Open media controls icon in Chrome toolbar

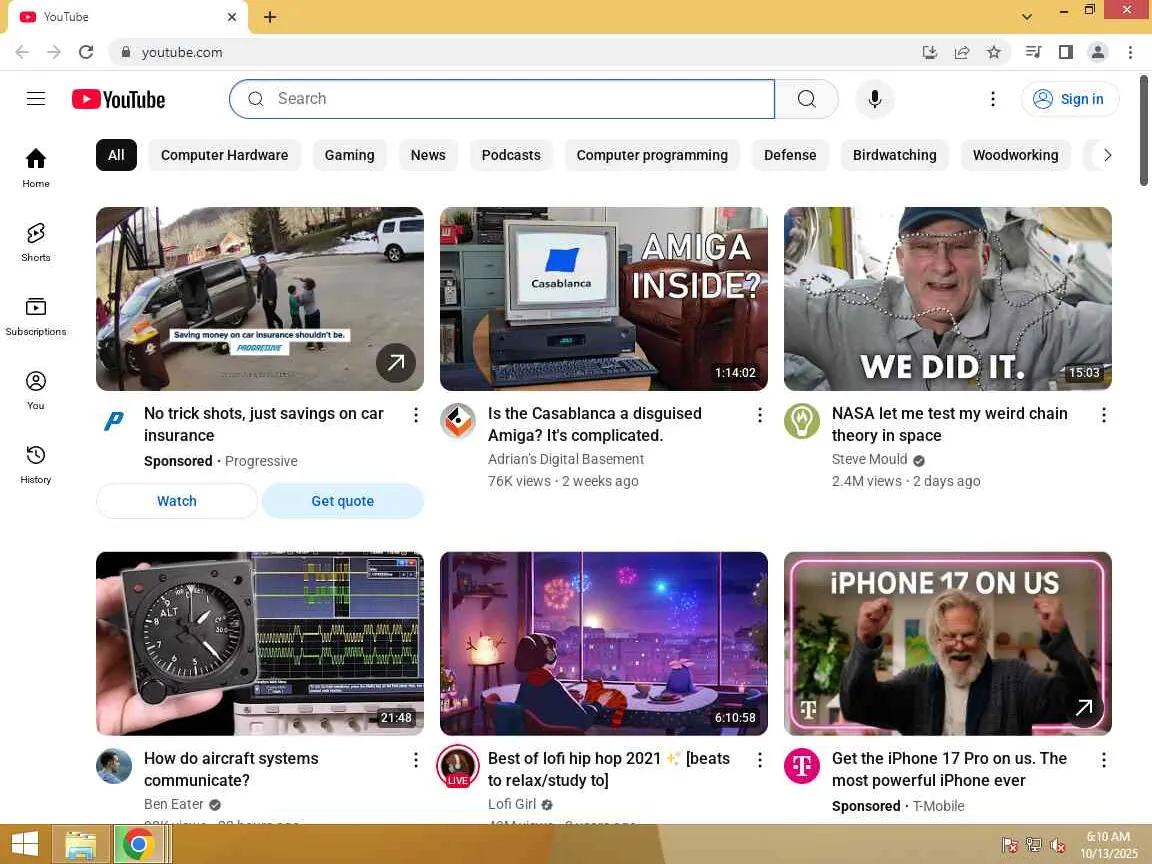point(1033,52)
